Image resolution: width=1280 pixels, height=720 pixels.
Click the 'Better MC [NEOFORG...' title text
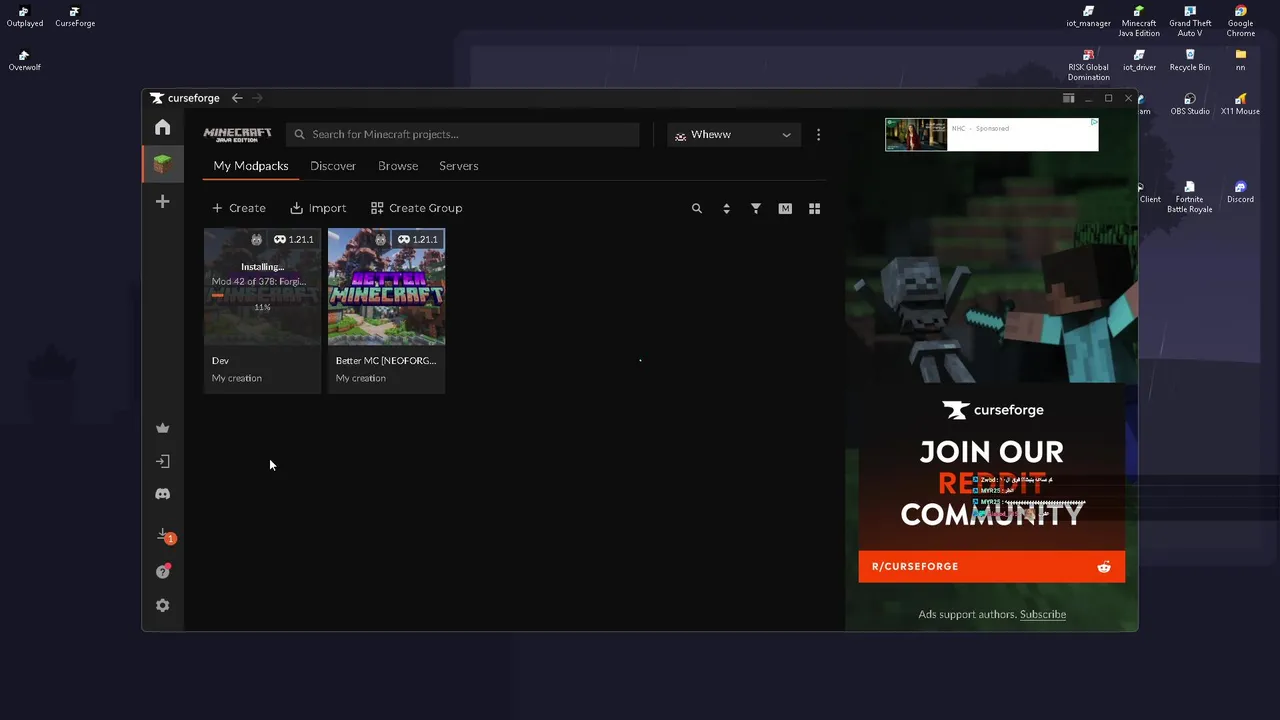click(386, 360)
